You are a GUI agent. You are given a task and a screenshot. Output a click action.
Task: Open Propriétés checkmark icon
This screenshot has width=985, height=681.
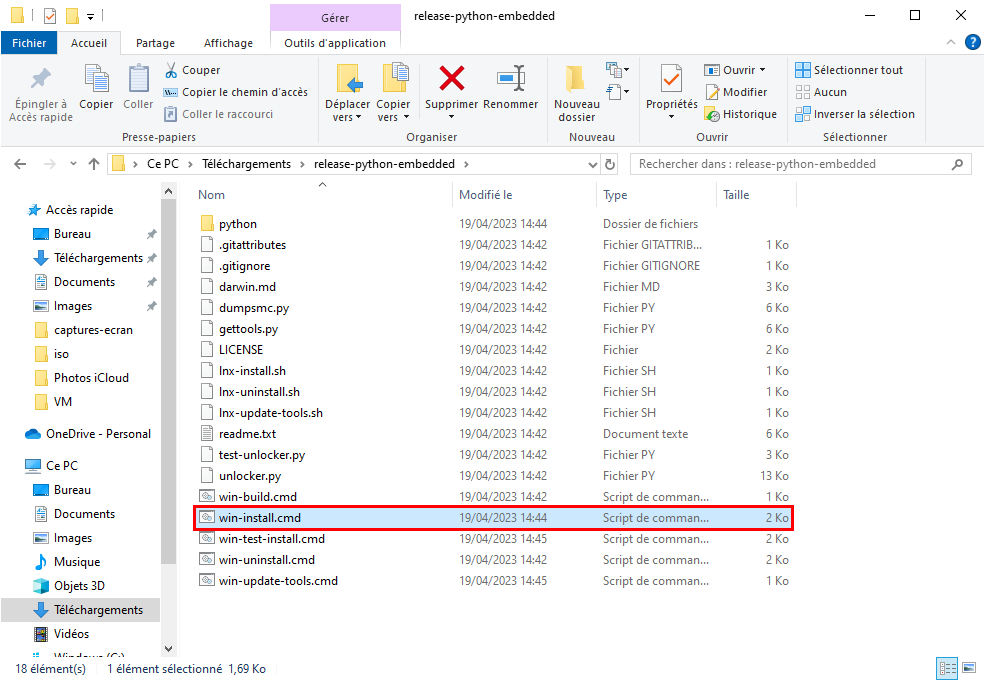(671, 79)
